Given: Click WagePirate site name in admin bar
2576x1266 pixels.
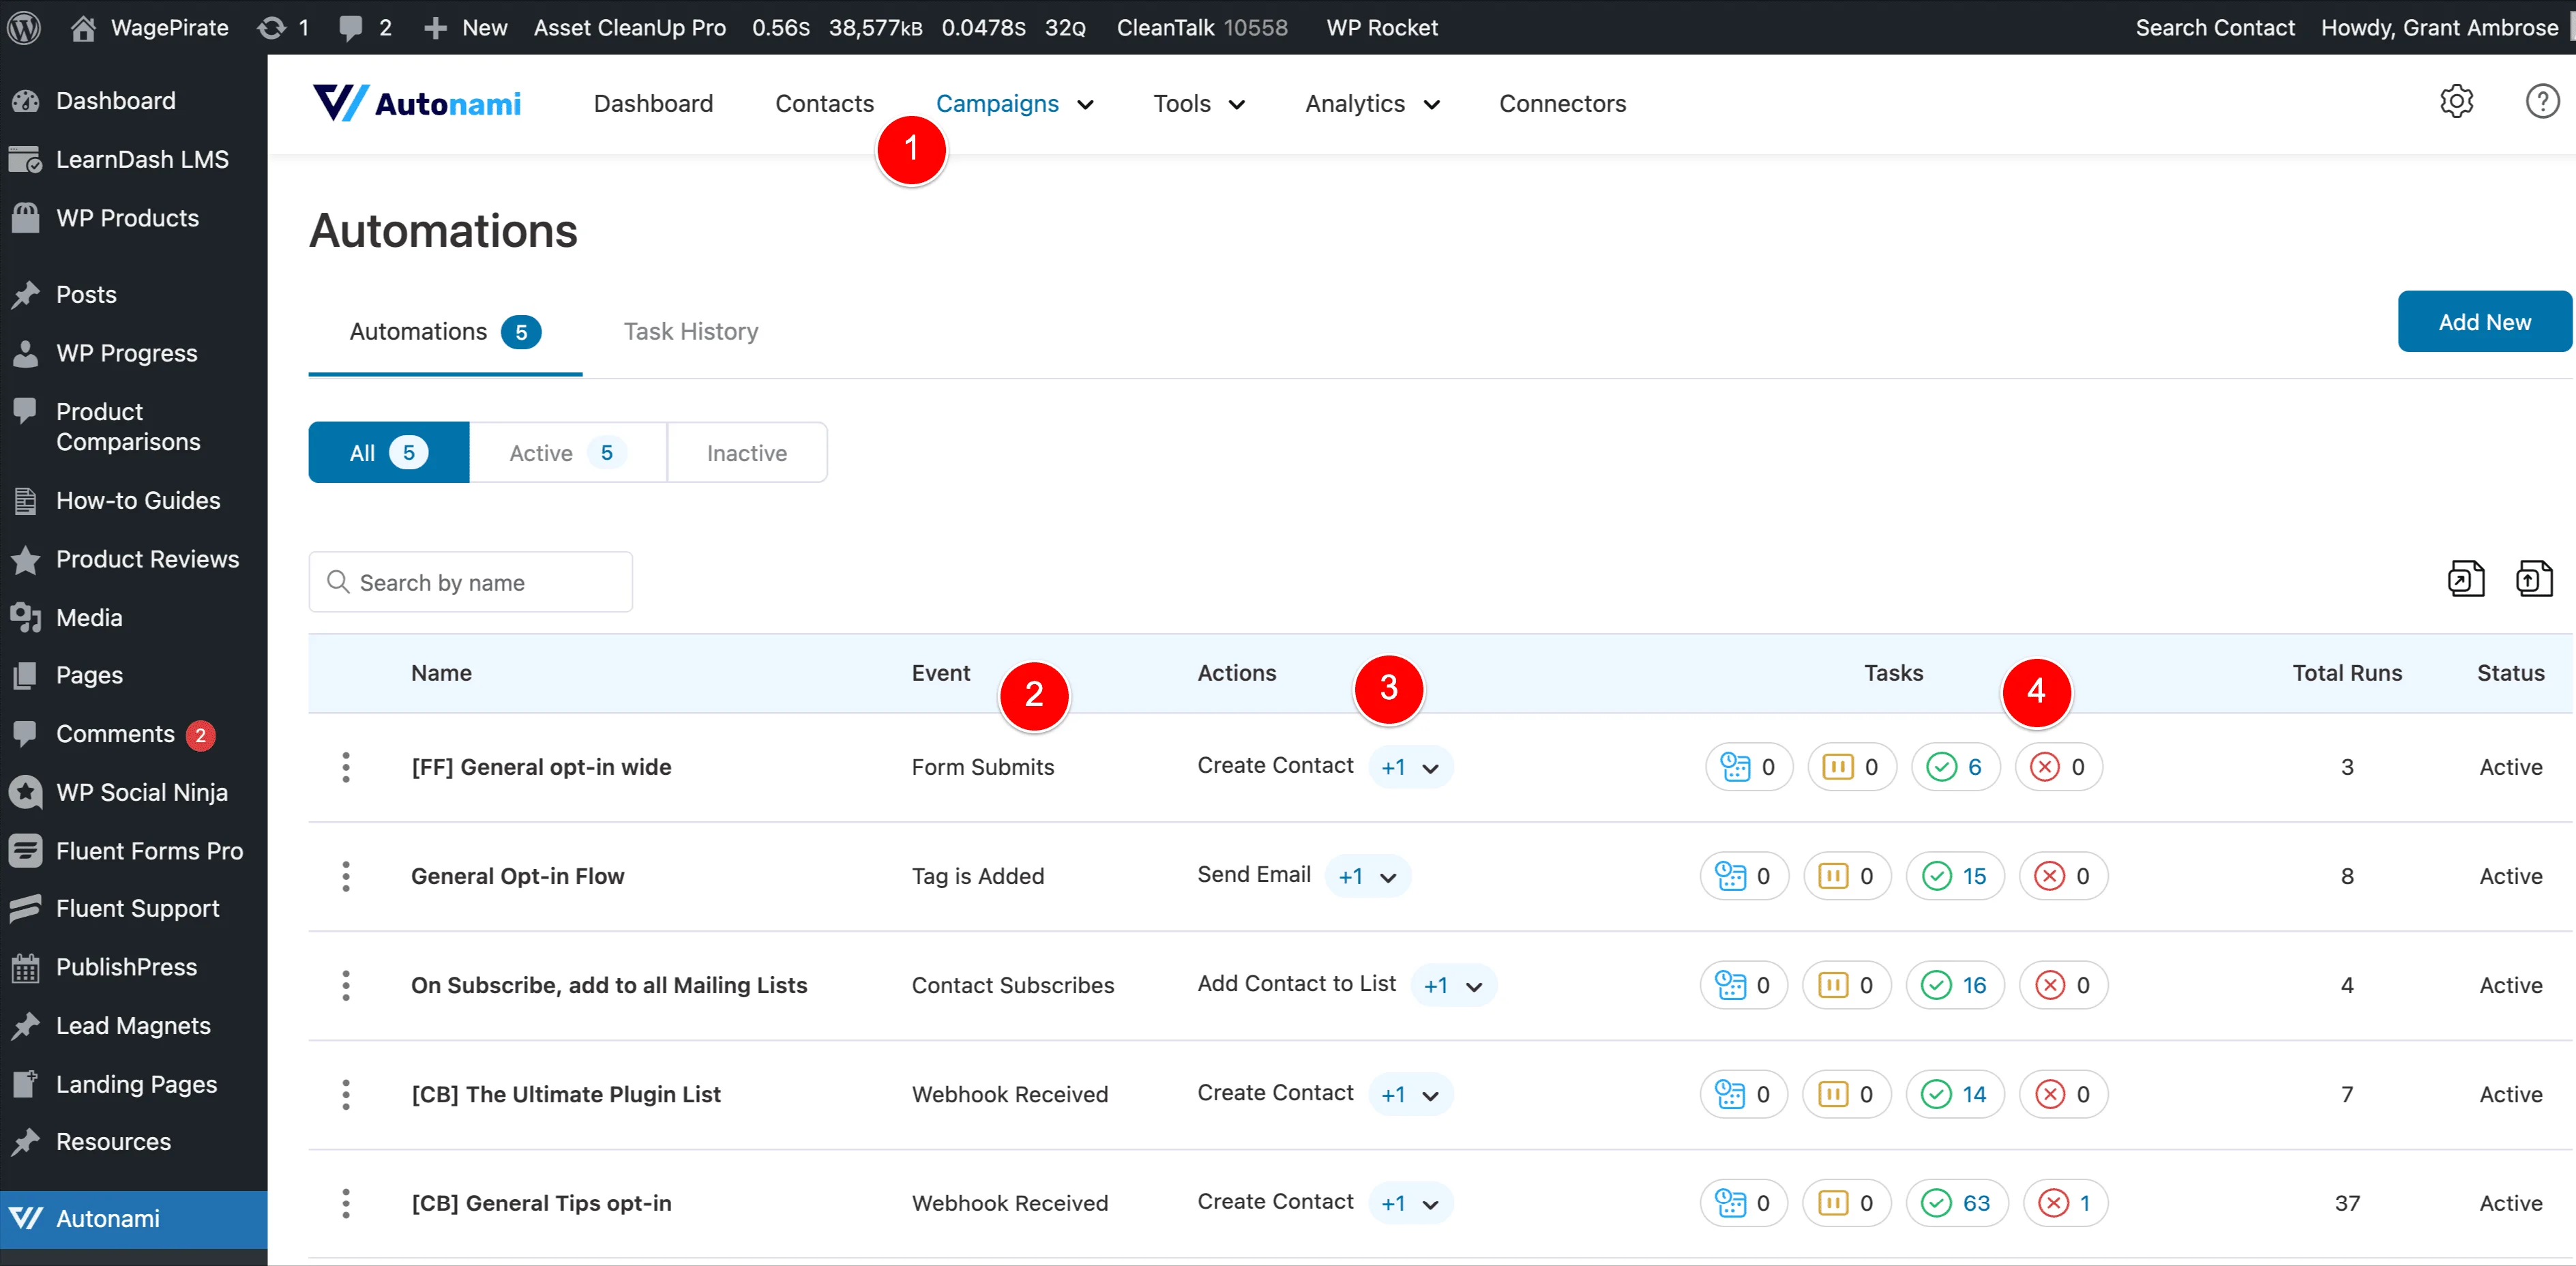Looking at the screenshot, I should point(151,27).
